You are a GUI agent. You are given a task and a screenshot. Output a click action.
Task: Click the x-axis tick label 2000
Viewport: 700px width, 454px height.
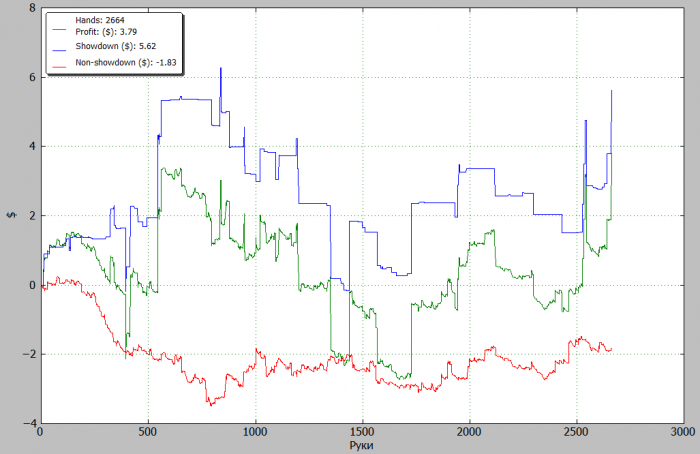(x=469, y=432)
